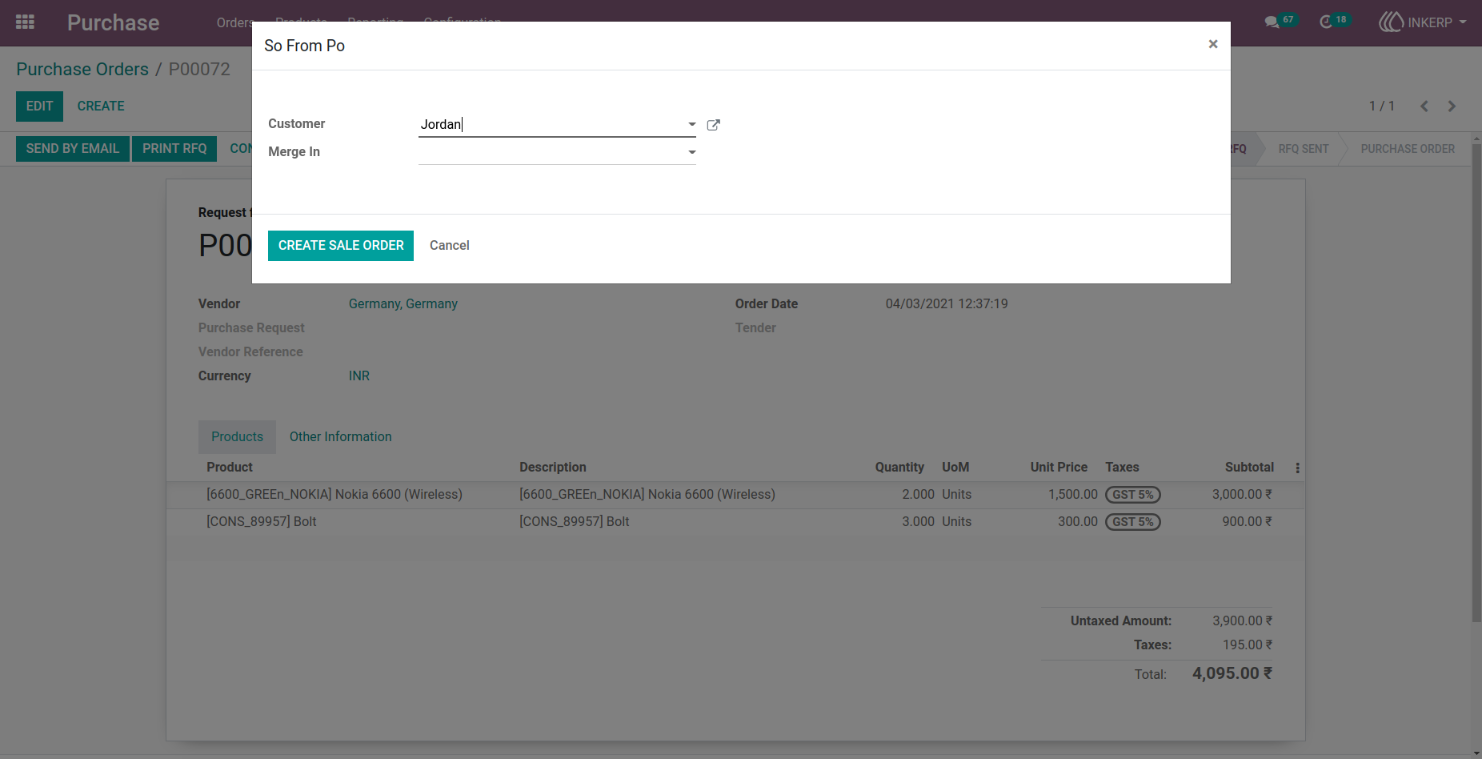This screenshot has width=1482, height=759.
Task: Click the GST 5% tag in Nokia row
Action: point(1133,494)
